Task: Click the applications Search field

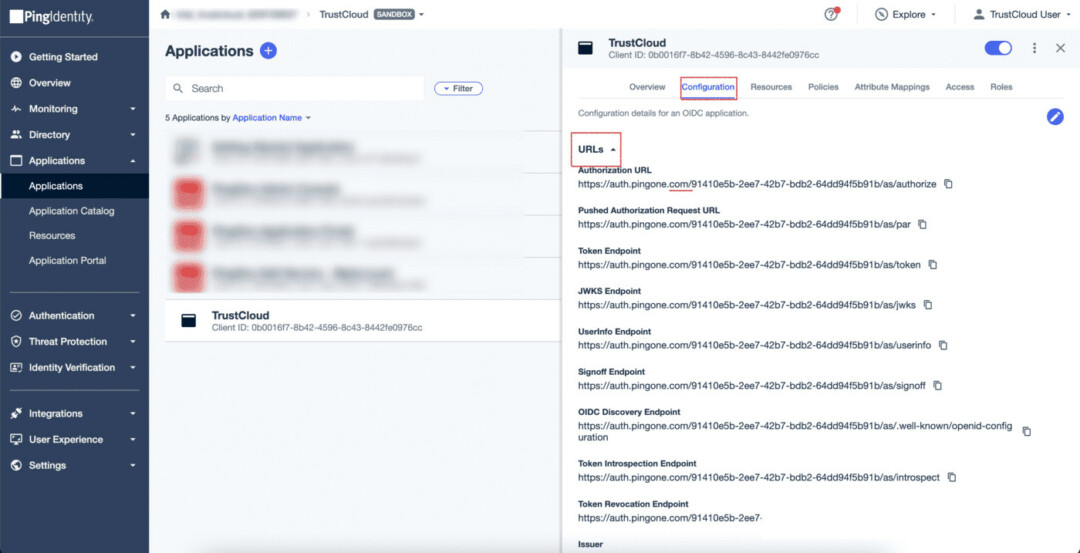Action: [295, 88]
